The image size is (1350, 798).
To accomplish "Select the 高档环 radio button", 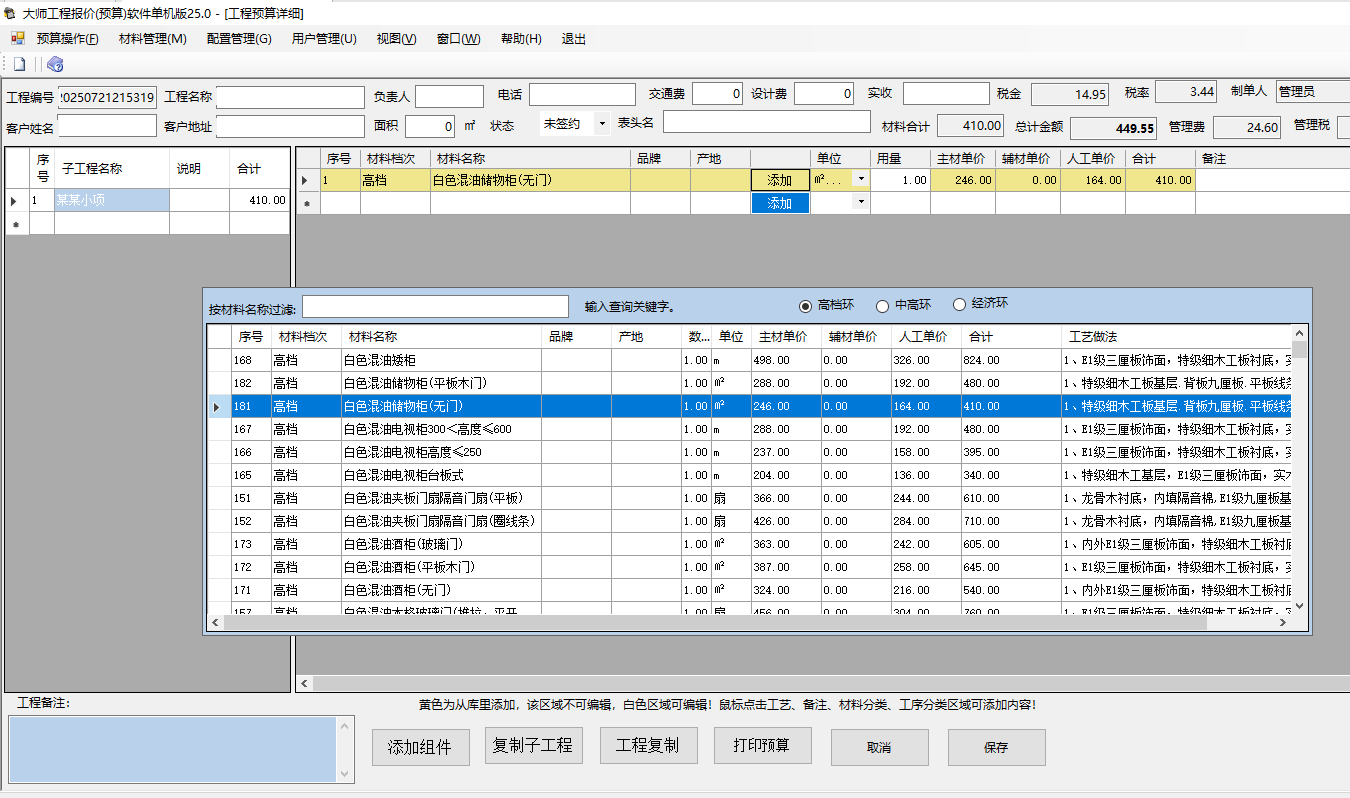I will pos(805,305).
